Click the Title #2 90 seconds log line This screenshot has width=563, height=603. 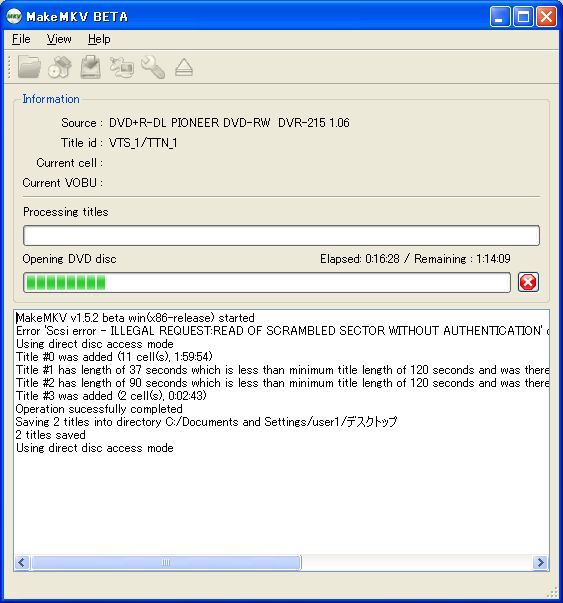click(282, 383)
